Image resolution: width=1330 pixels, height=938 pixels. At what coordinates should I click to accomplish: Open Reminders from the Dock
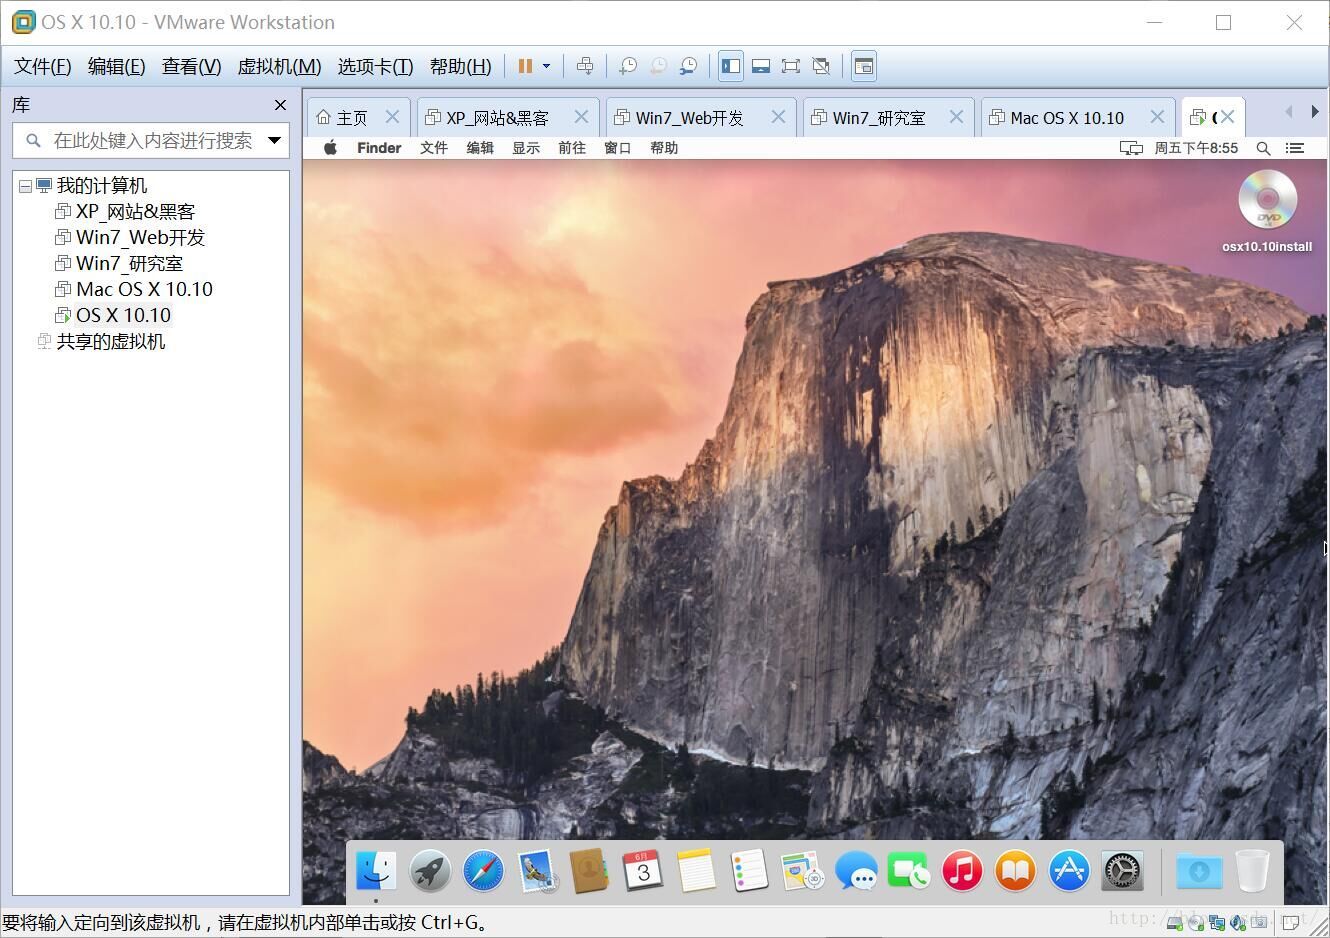tap(749, 871)
